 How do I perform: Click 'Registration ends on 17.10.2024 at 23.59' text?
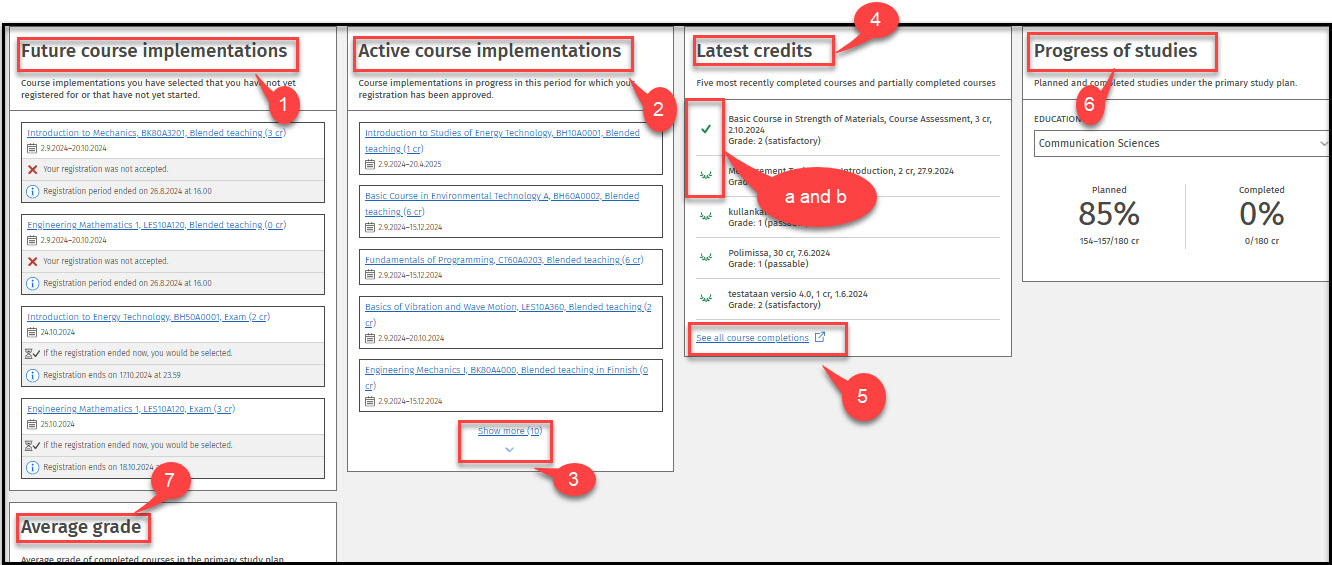pos(112,375)
